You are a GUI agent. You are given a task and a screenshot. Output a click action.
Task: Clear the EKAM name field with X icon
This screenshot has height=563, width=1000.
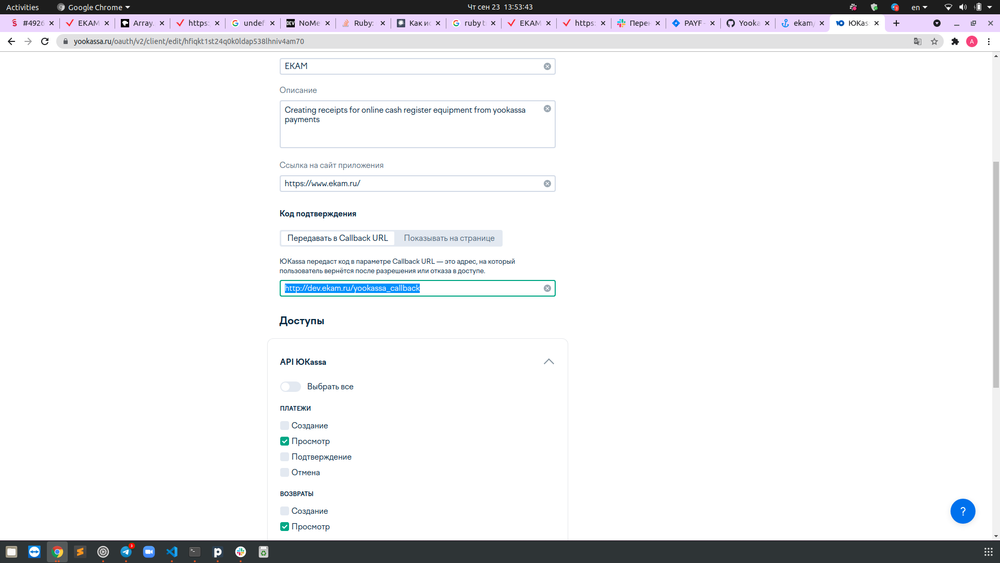tap(547, 66)
